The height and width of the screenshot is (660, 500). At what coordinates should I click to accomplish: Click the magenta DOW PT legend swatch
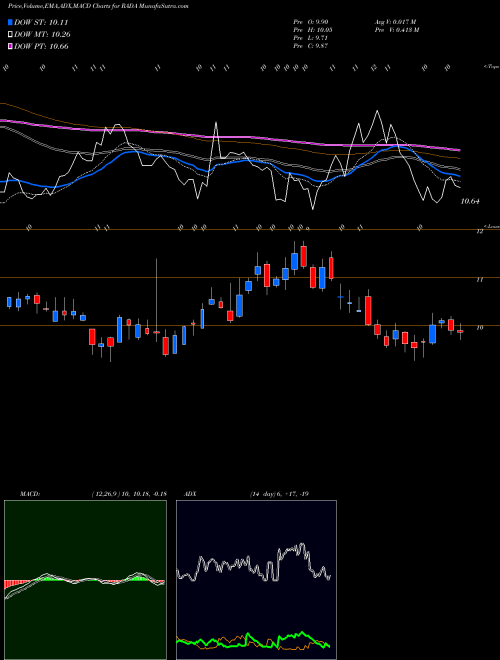click(x=10, y=46)
